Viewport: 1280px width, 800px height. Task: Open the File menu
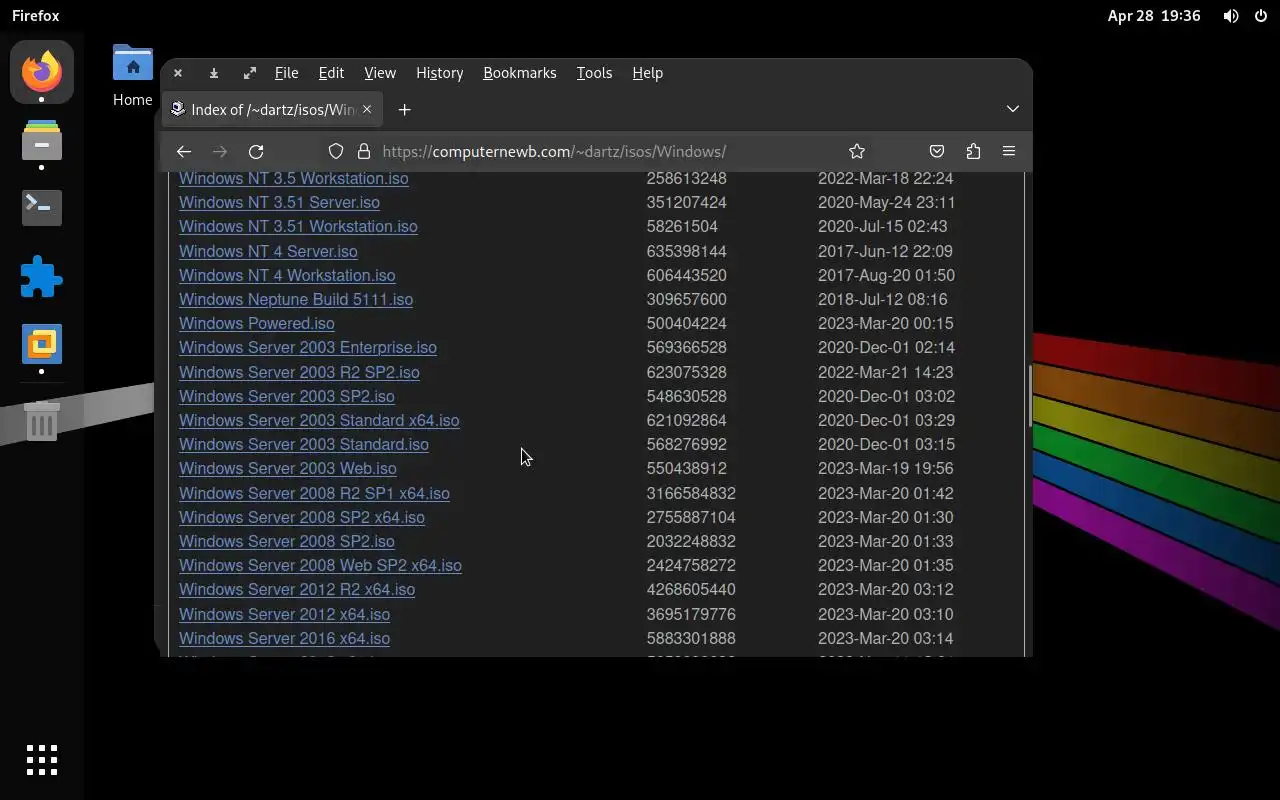coord(286,73)
